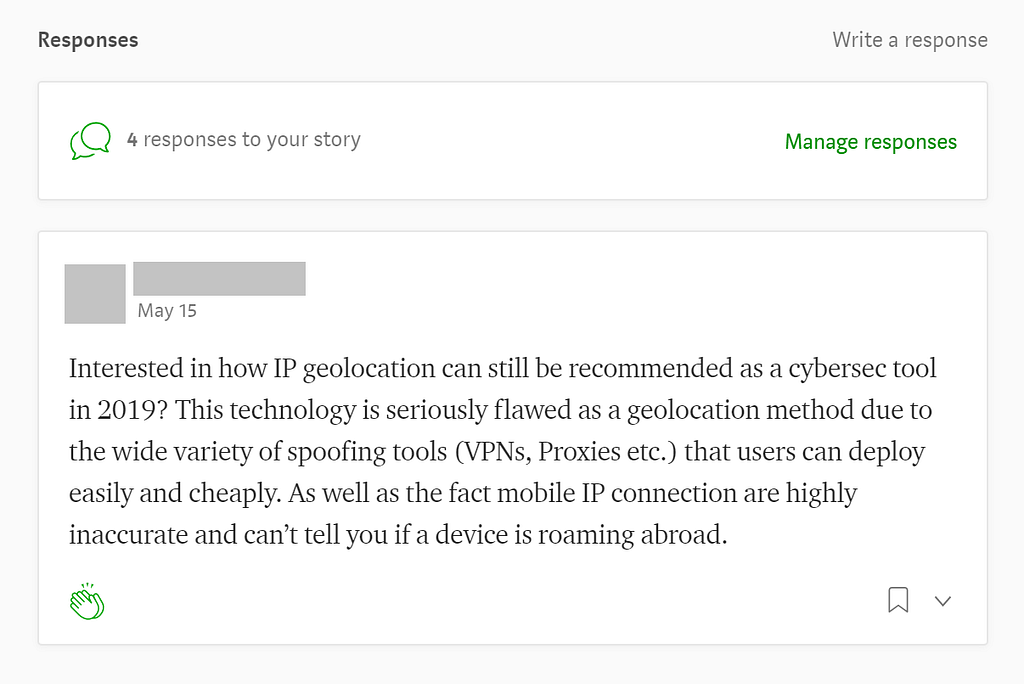Image resolution: width=1024 pixels, height=684 pixels.
Task: Click the Responses section heading
Action: click(x=88, y=40)
